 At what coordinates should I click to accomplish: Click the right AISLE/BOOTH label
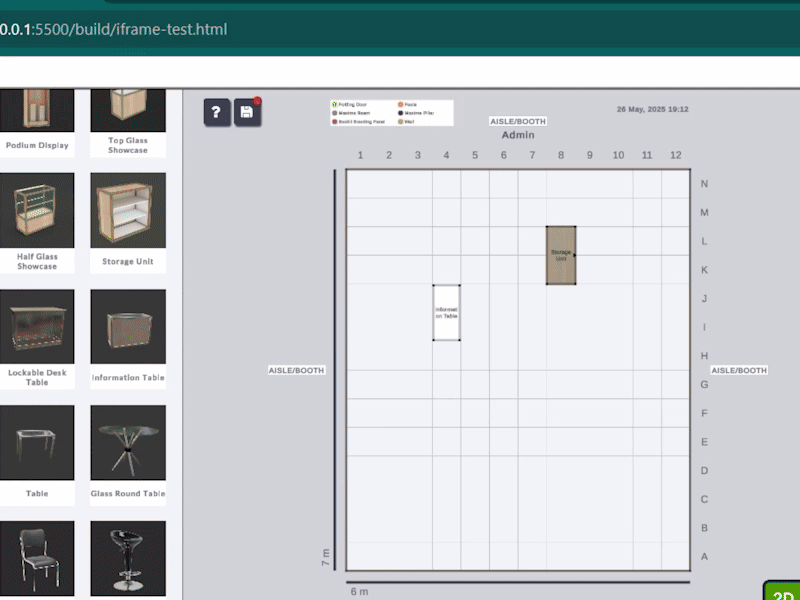738,370
